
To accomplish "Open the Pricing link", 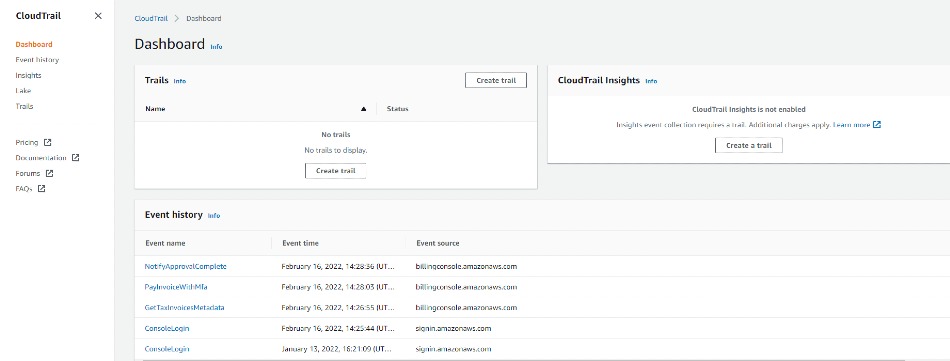I will [27, 143].
